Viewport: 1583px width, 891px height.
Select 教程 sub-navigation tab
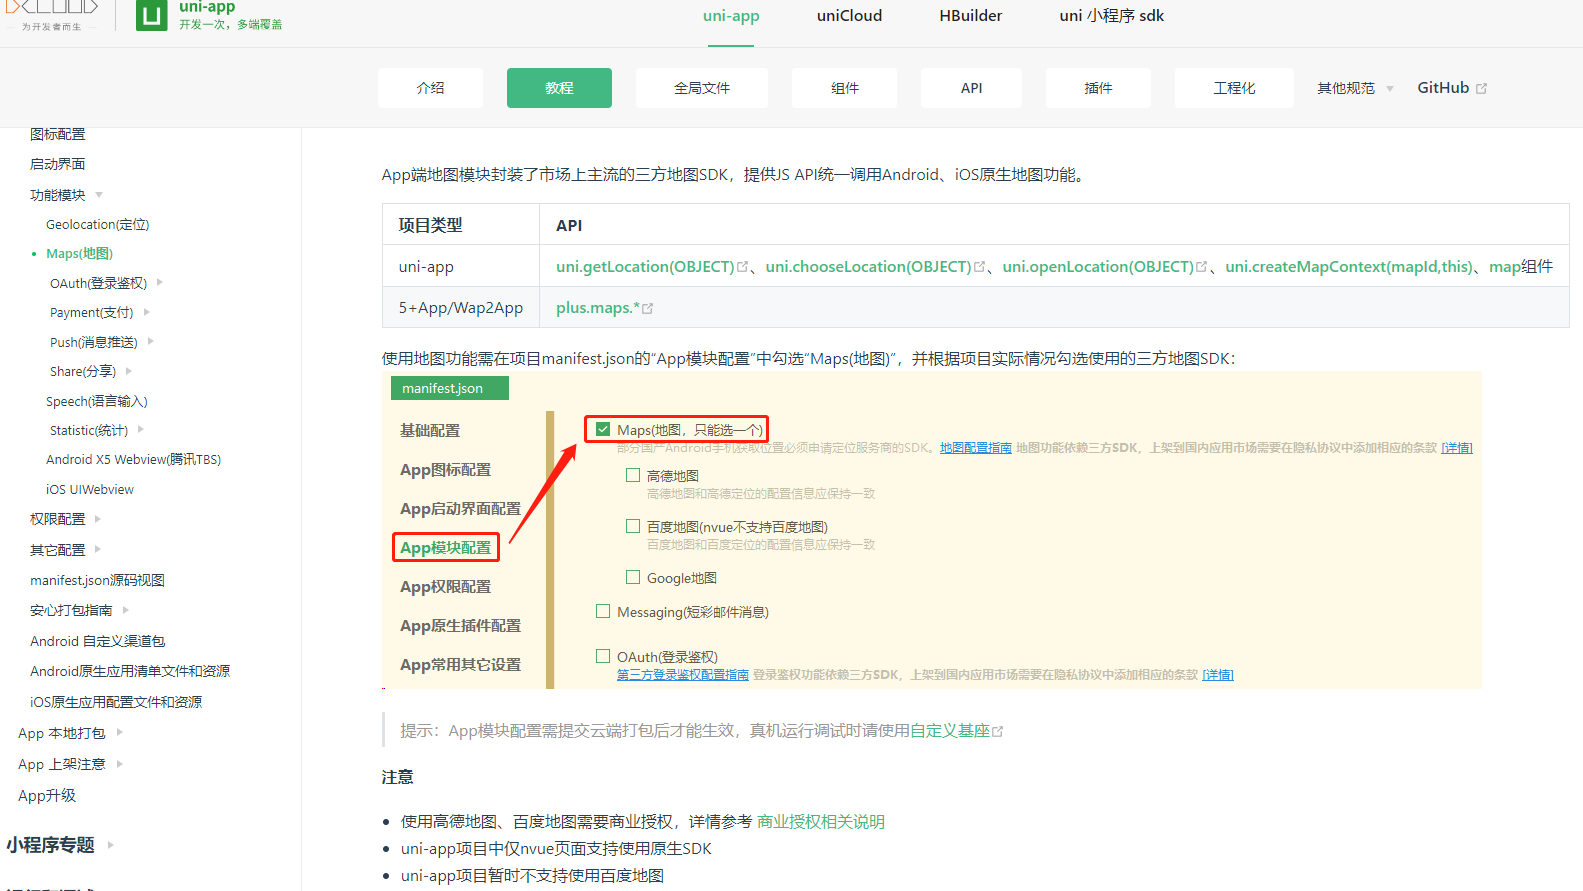(x=559, y=88)
